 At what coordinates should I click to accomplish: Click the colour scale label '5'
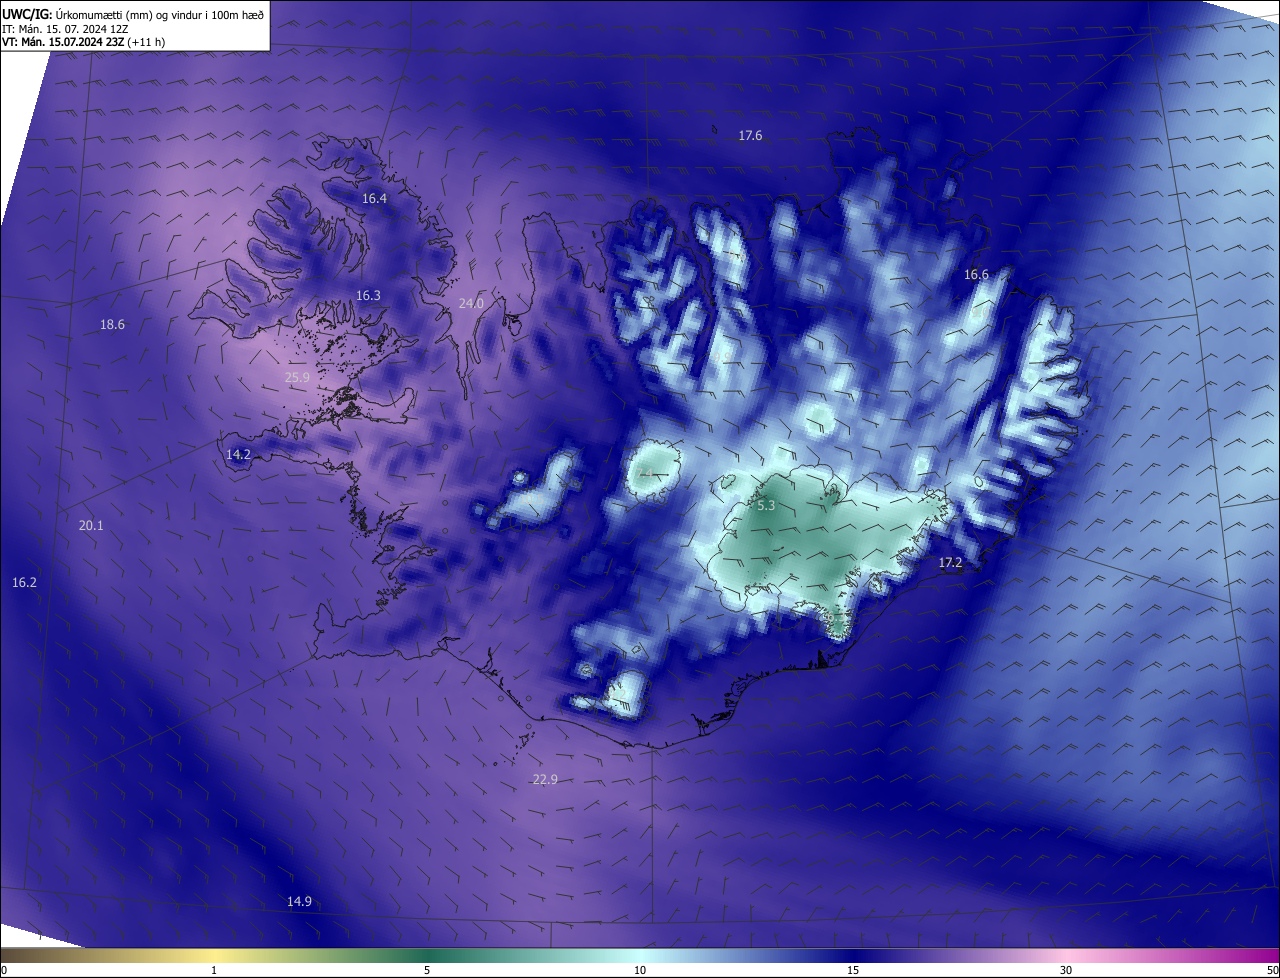coord(427,970)
